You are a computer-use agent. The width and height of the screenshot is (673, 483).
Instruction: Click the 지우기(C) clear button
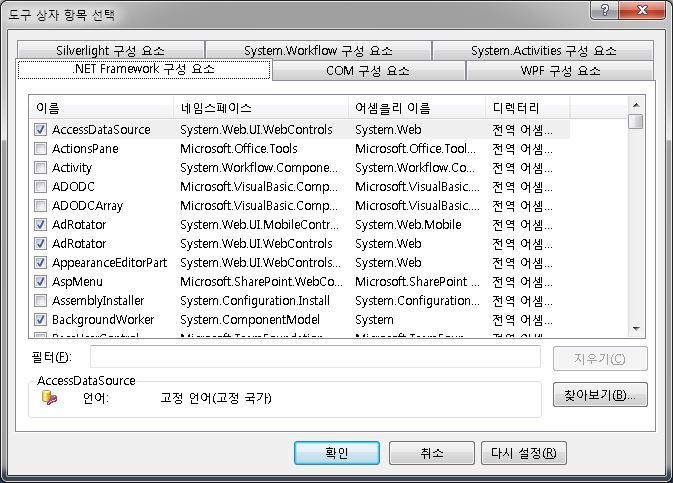pos(600,358)
